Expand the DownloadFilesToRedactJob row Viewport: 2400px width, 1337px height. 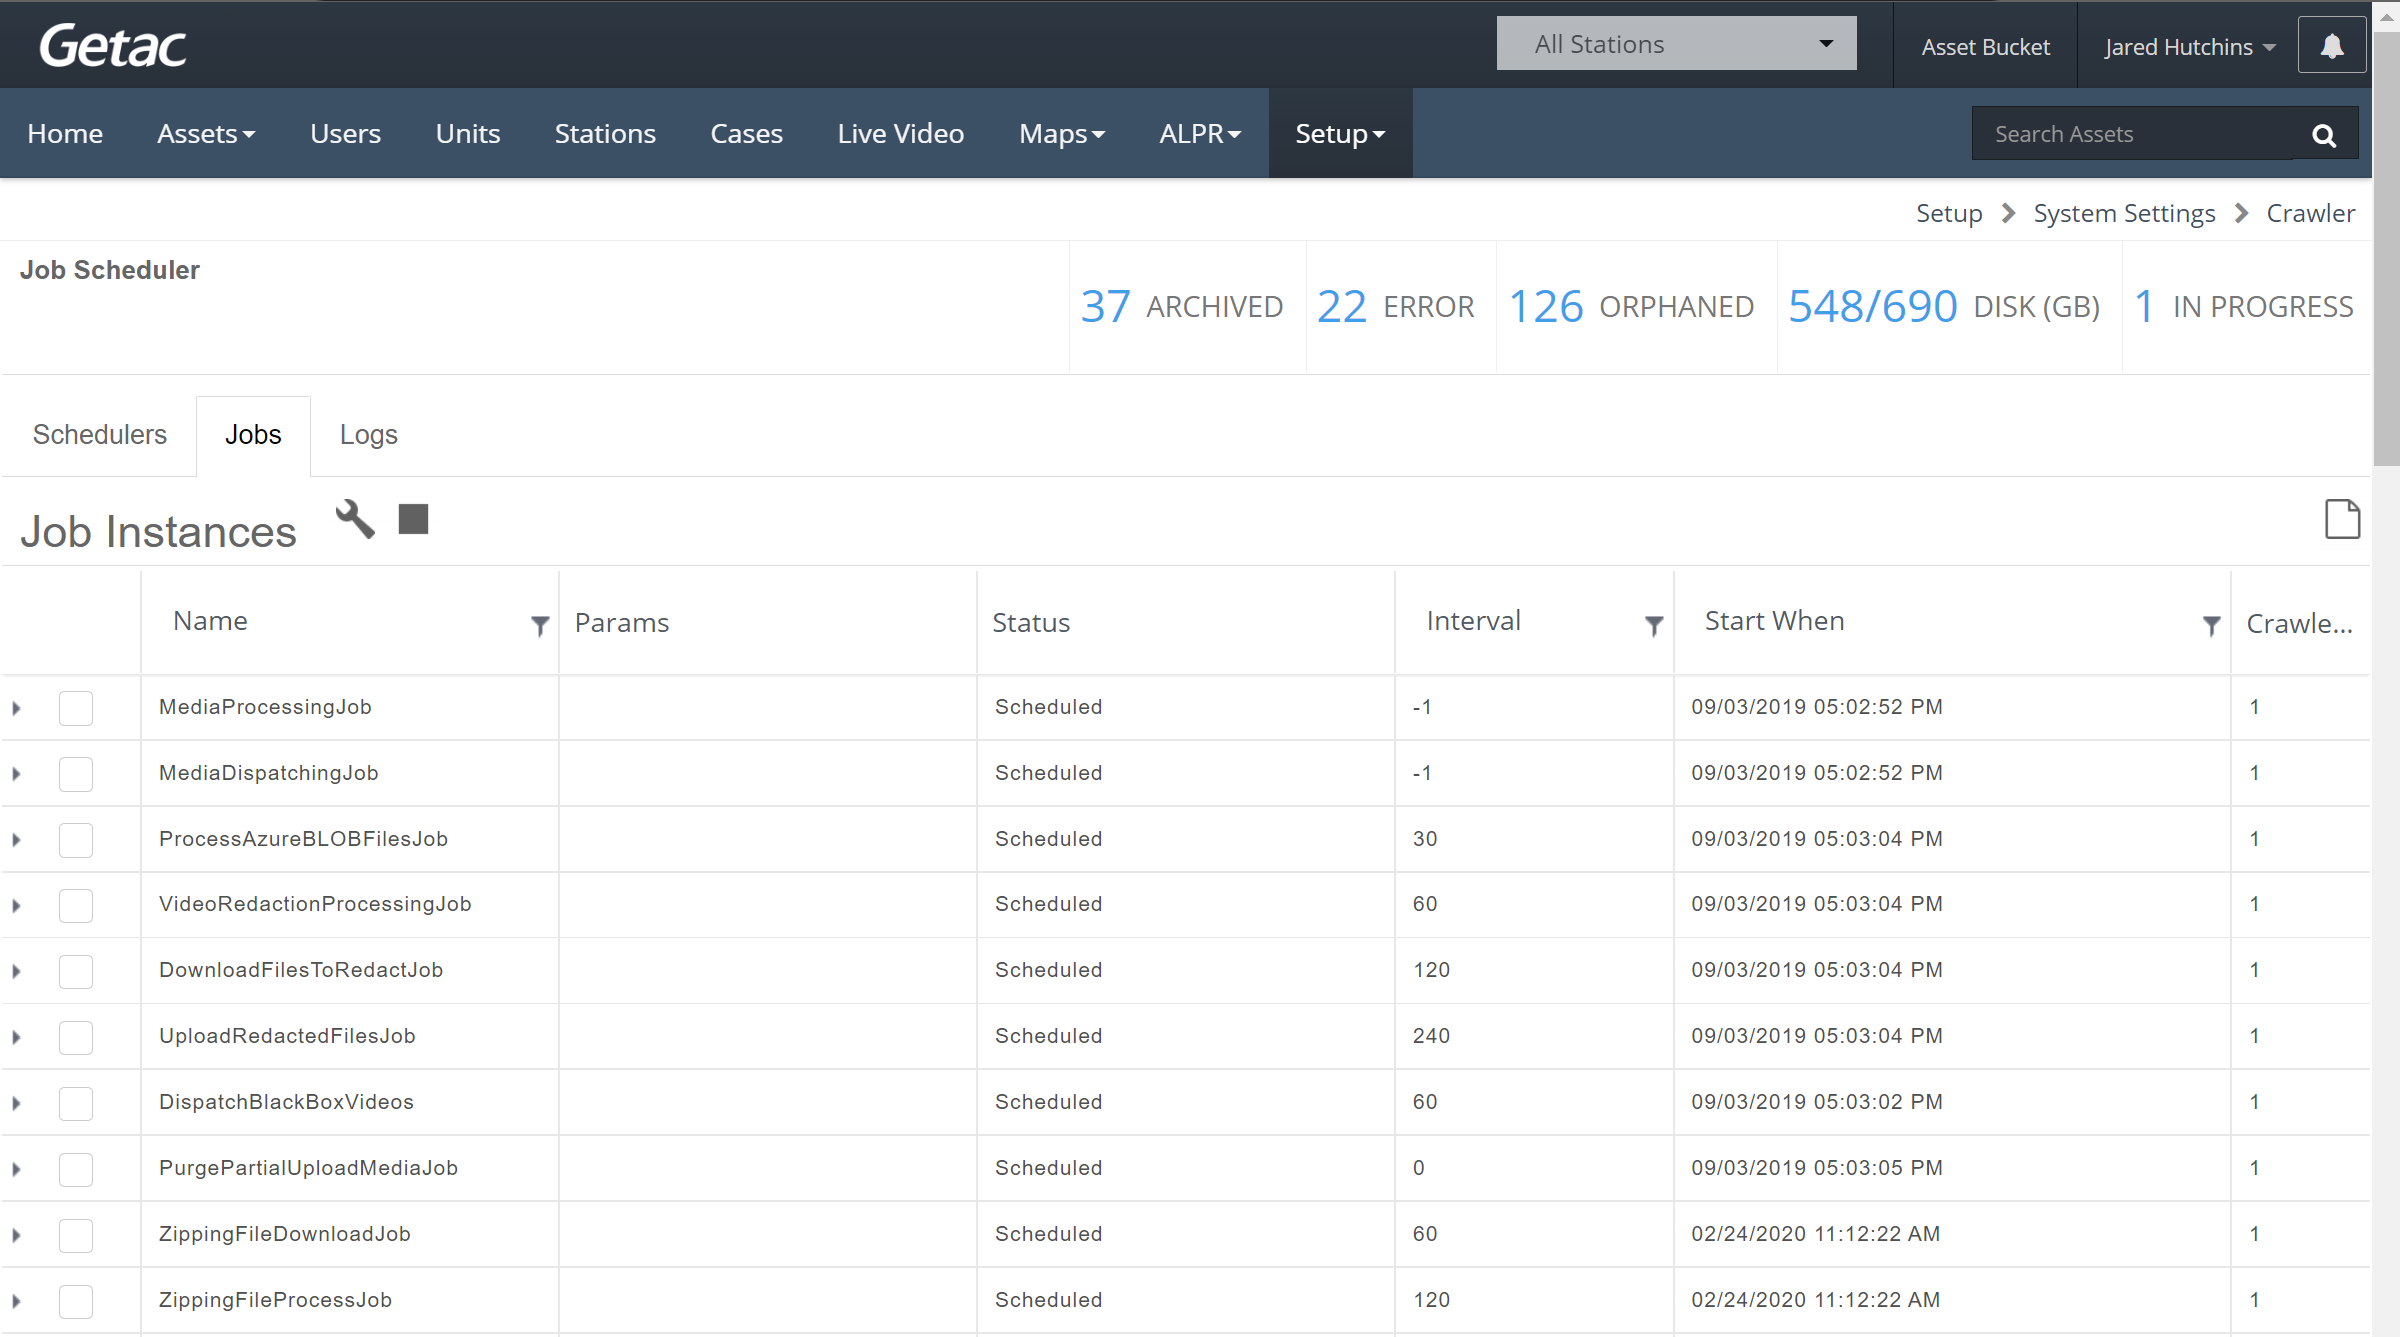coord(17,971)
